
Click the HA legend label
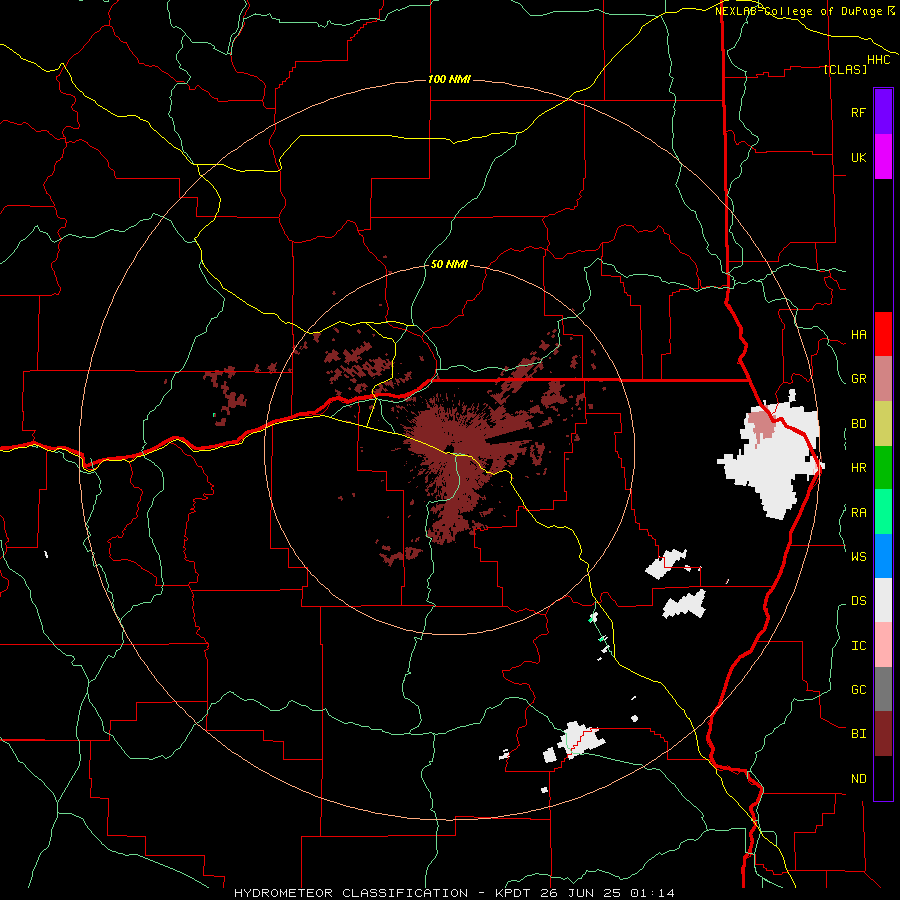coord(858,334)
